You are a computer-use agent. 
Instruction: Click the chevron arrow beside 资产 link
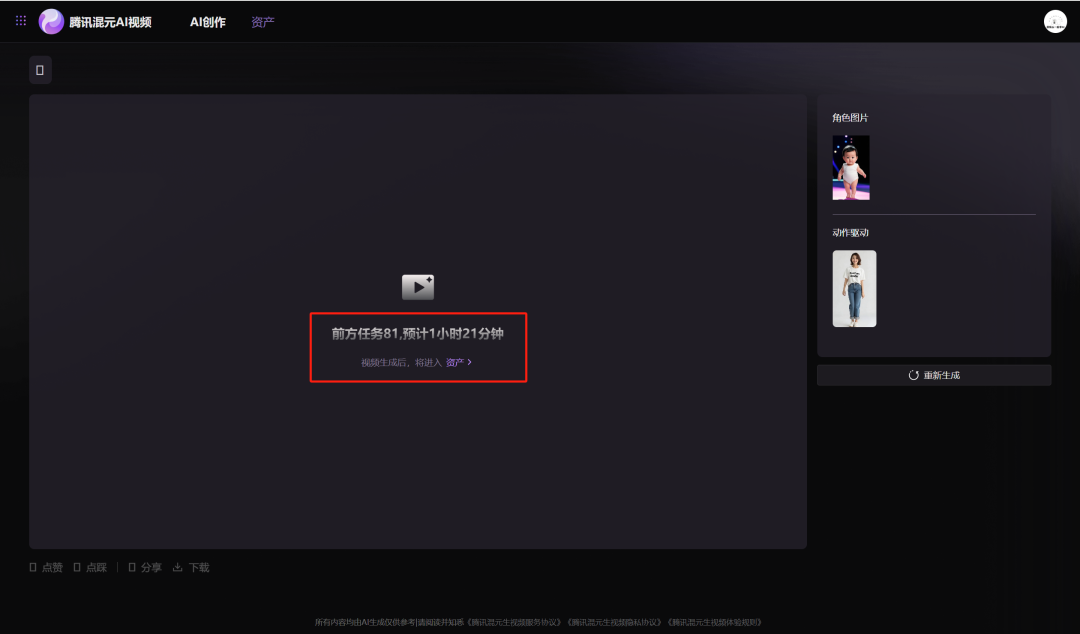(470, 362)
